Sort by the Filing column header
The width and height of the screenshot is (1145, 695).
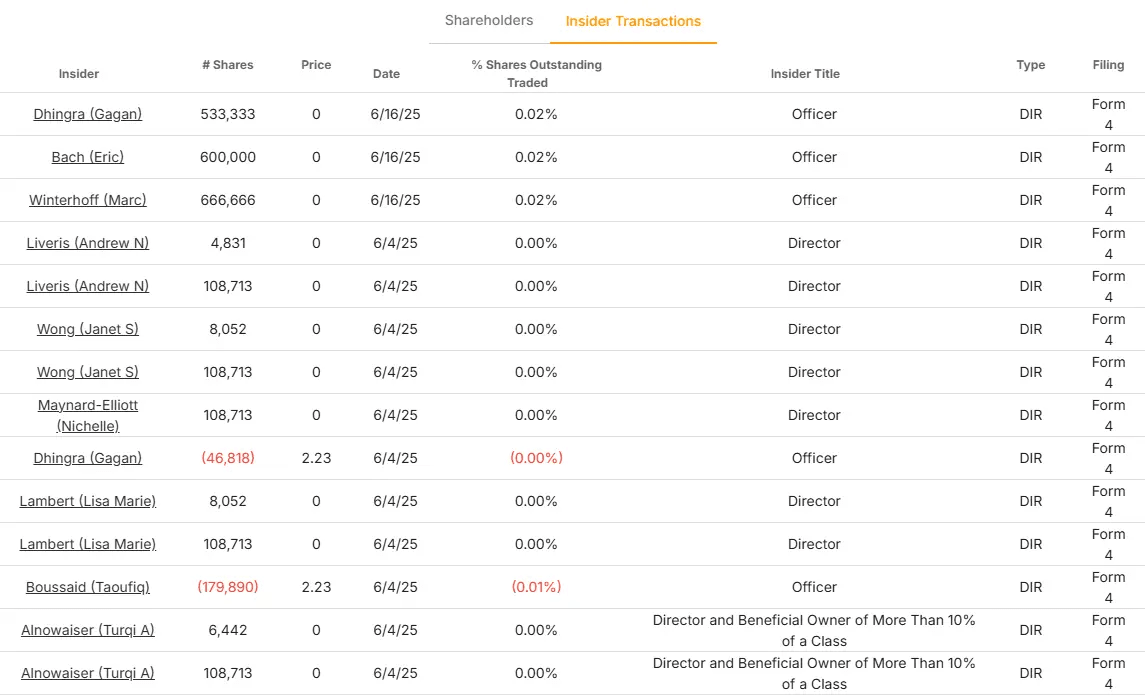[1108, 65]
